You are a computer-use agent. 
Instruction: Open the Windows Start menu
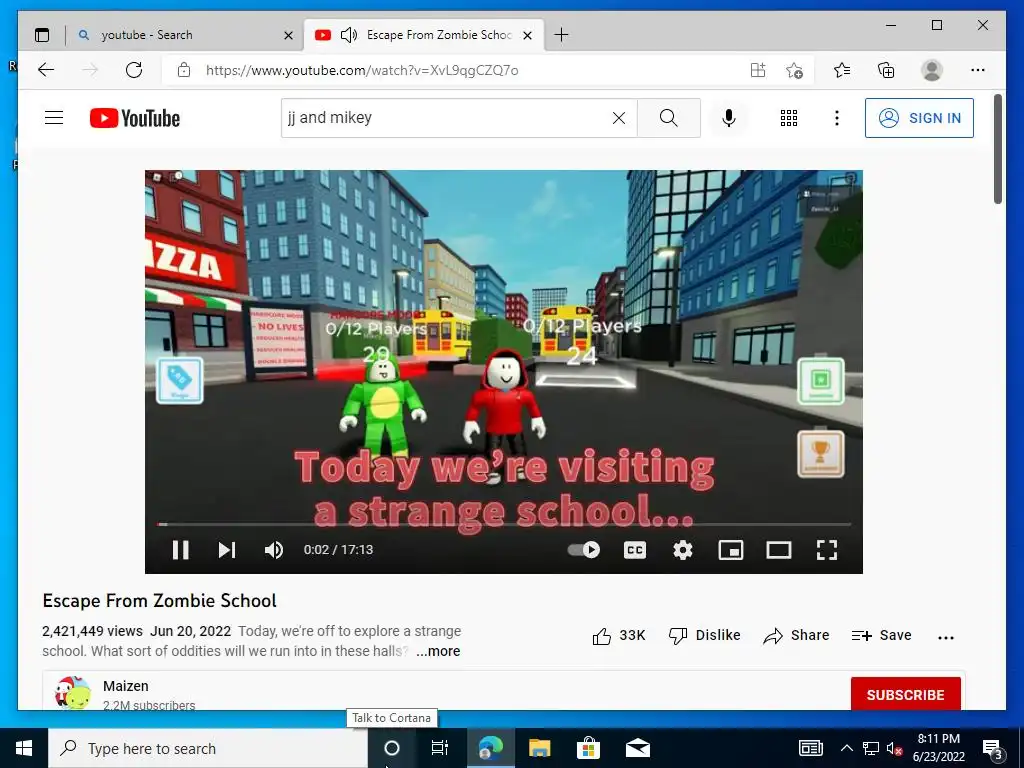click(x=24, y=748)
